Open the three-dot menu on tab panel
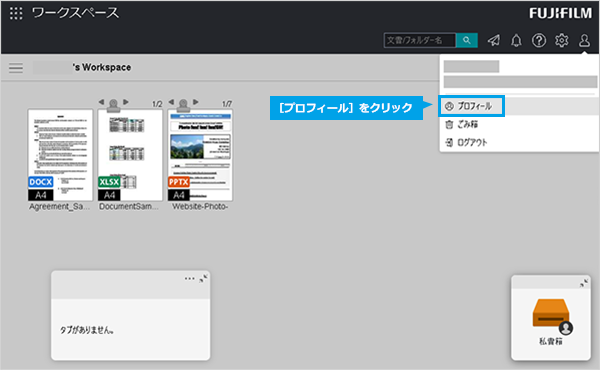Viewport: 600px width, 370px height. coord(189,279)
